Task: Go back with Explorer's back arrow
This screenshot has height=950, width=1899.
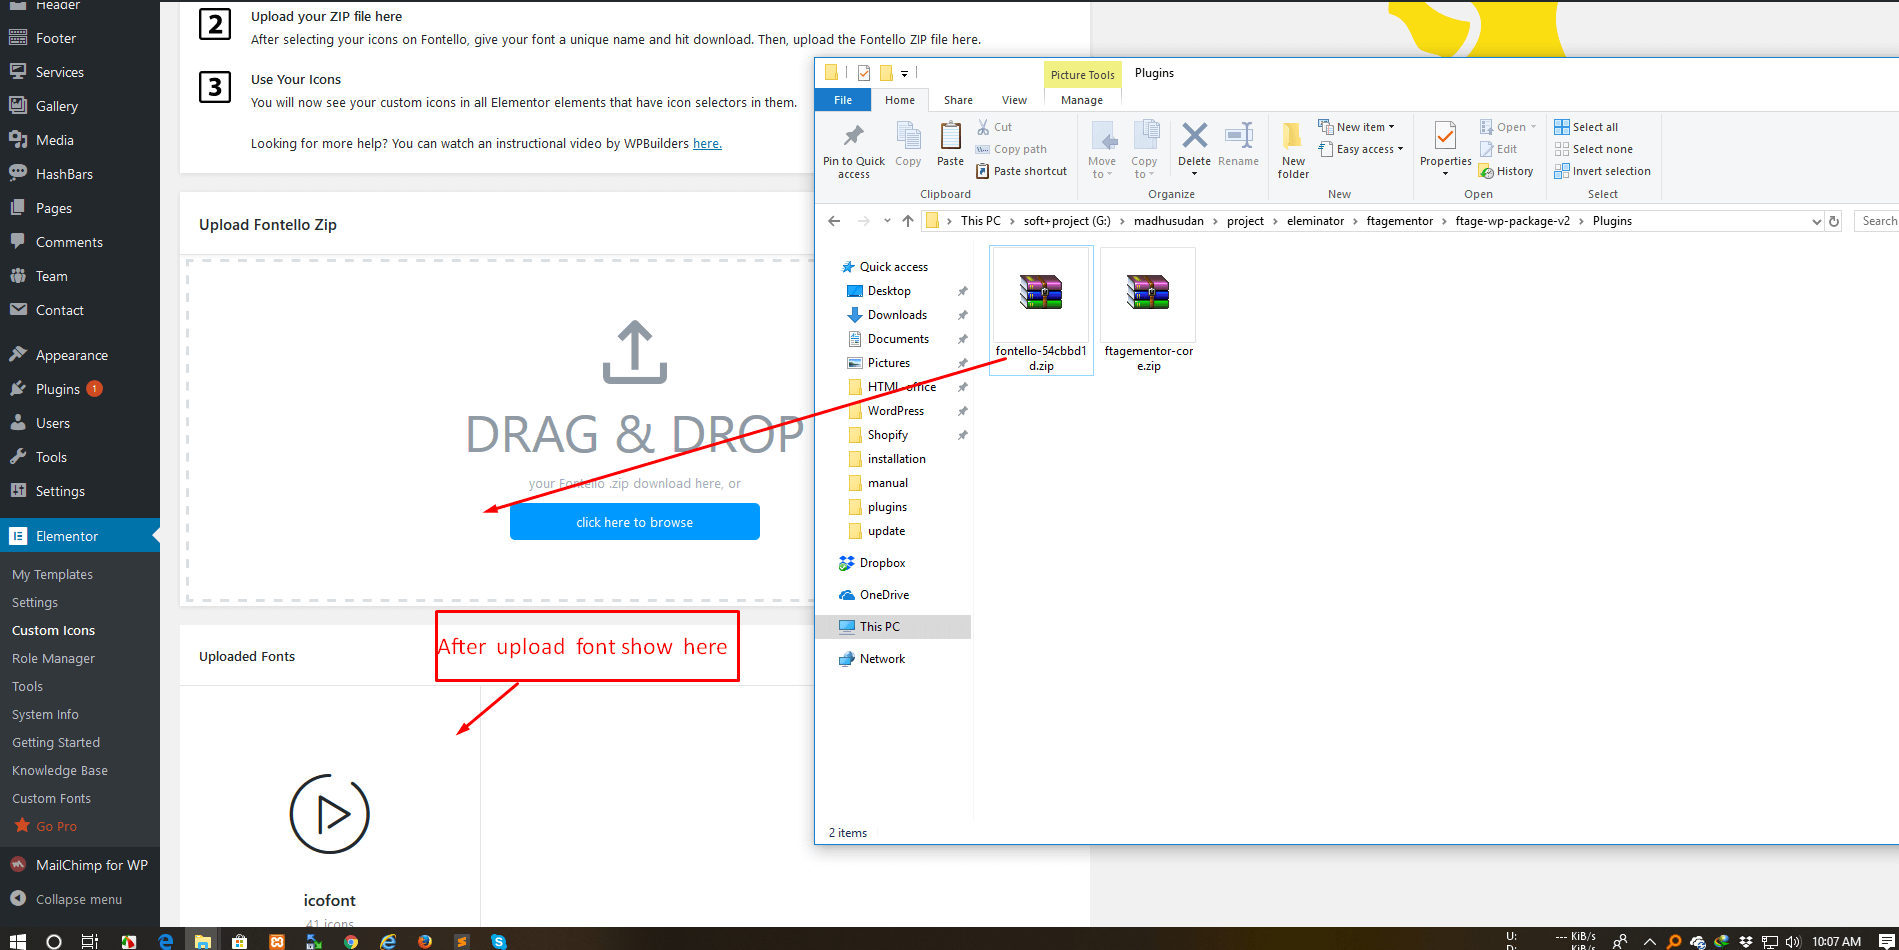Action: click(835, 221)
